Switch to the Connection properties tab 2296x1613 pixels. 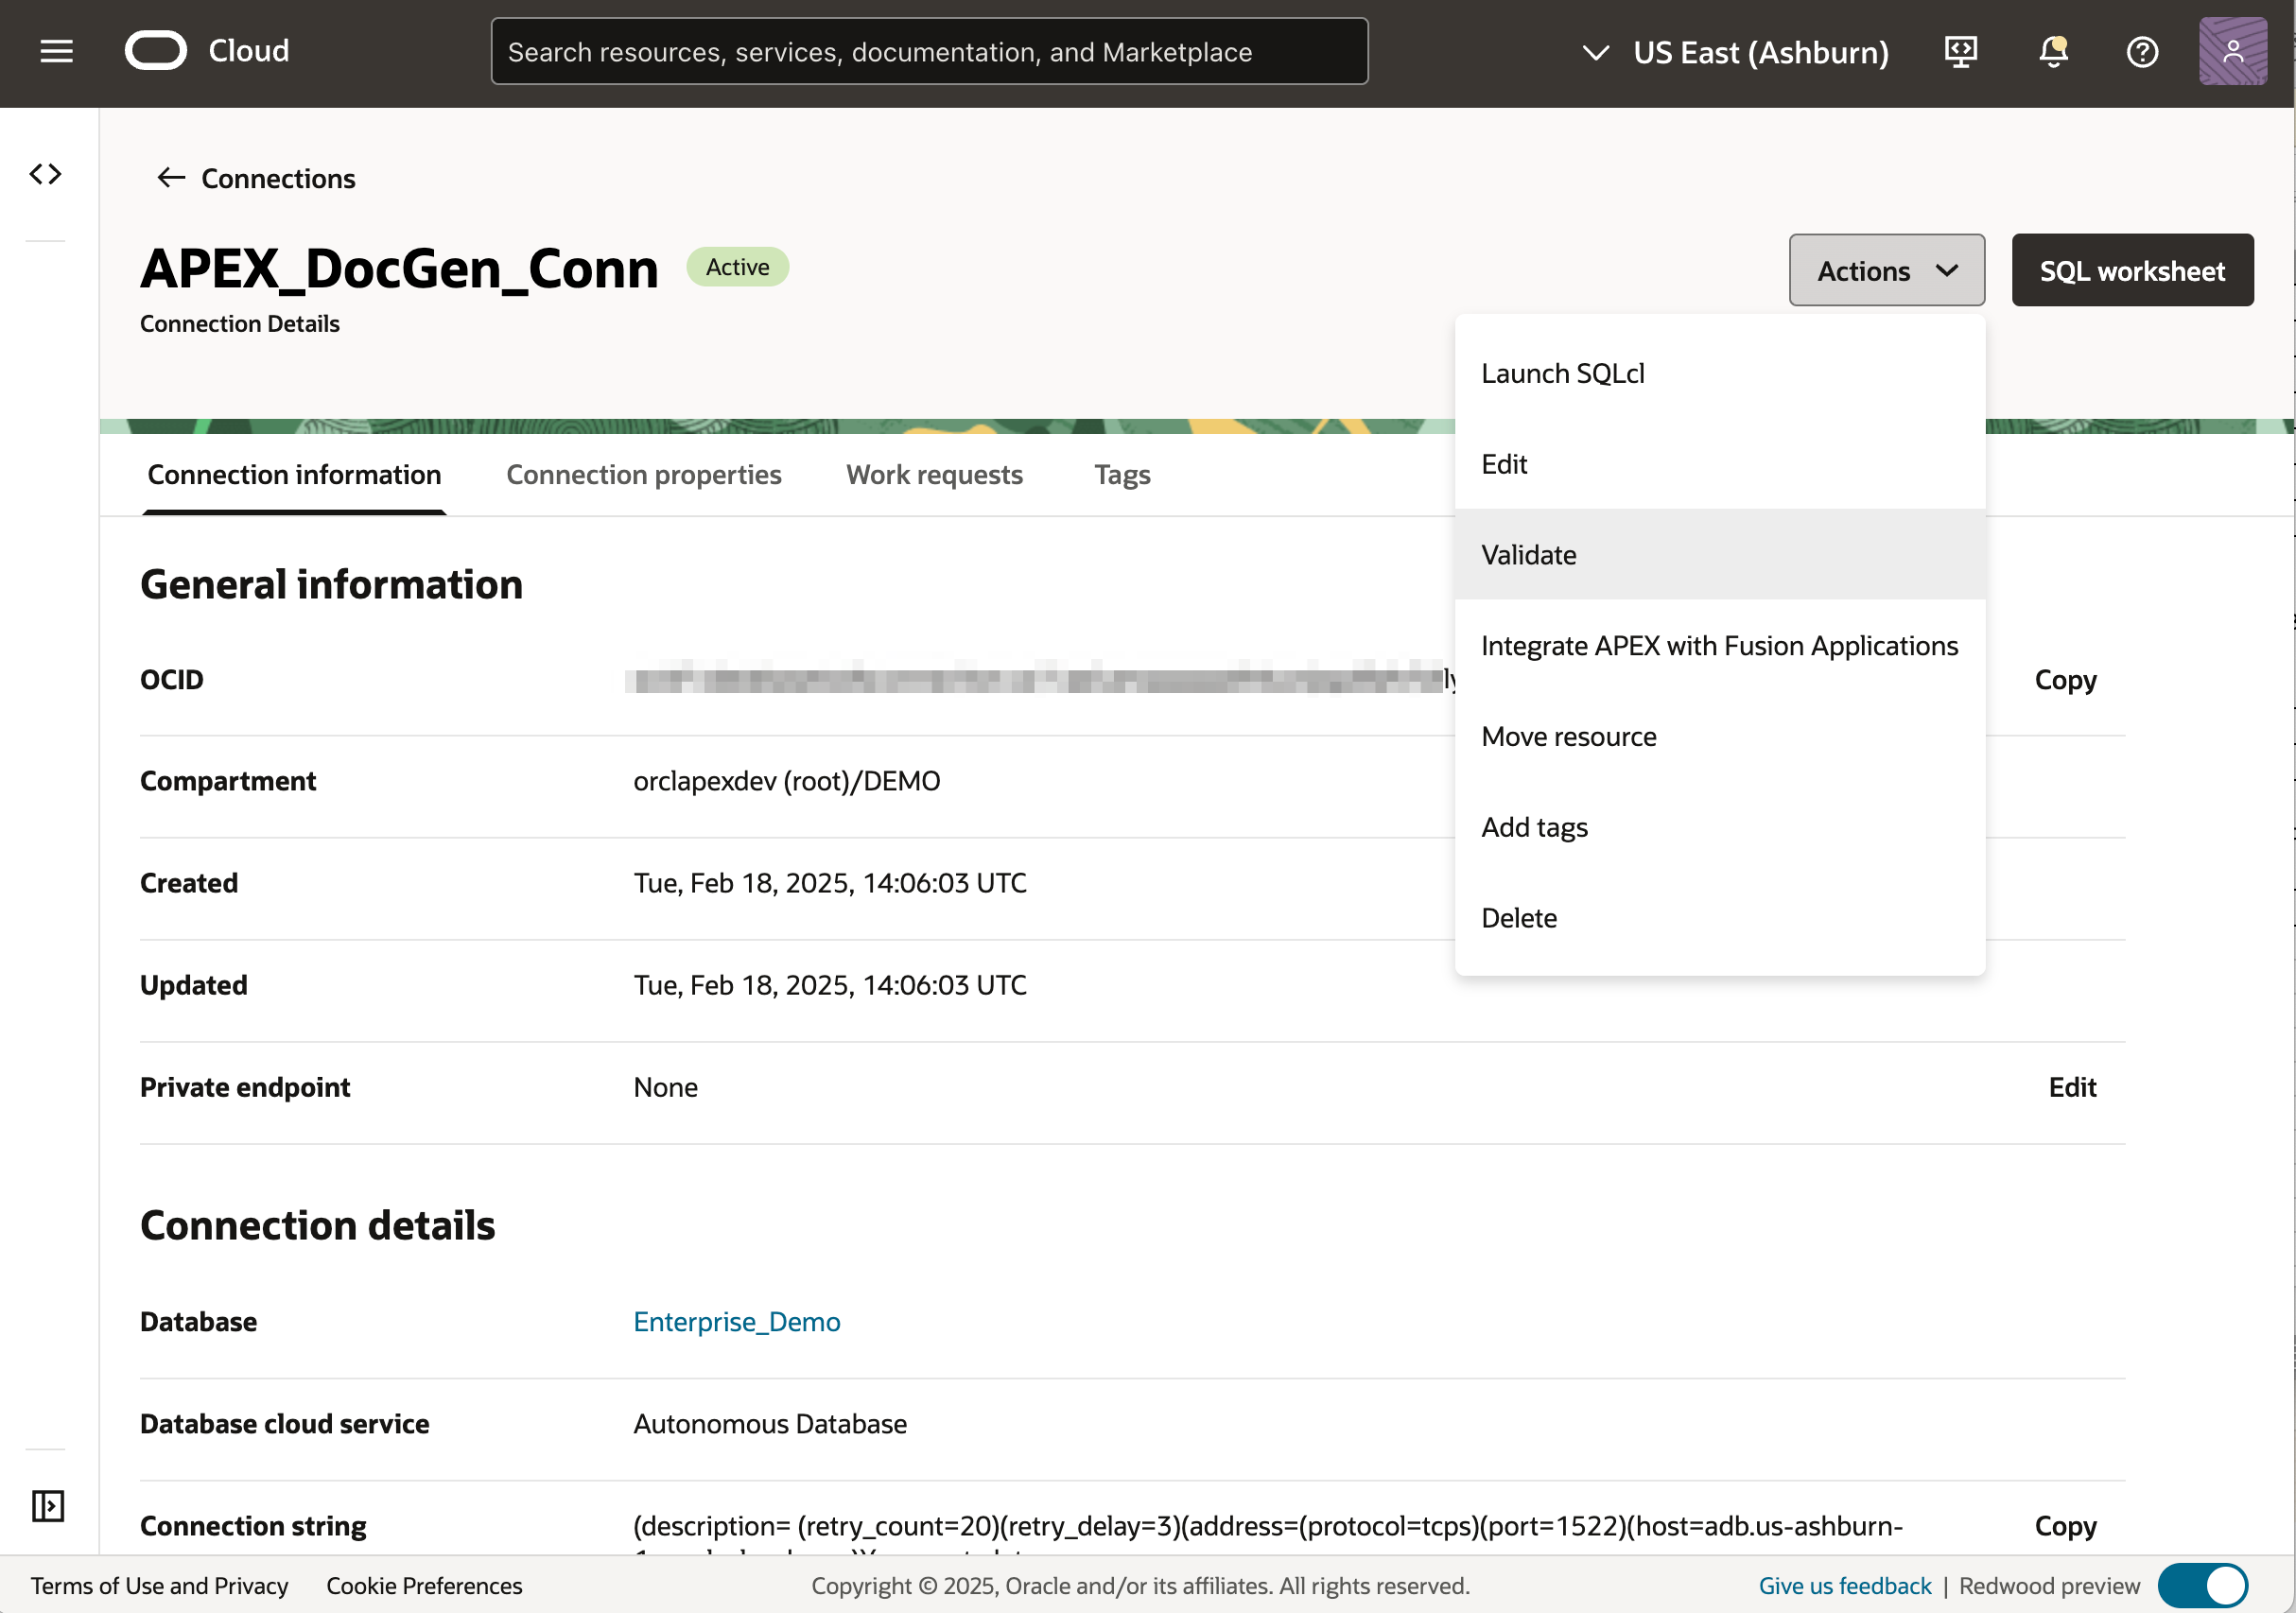[x=643, y=474]
